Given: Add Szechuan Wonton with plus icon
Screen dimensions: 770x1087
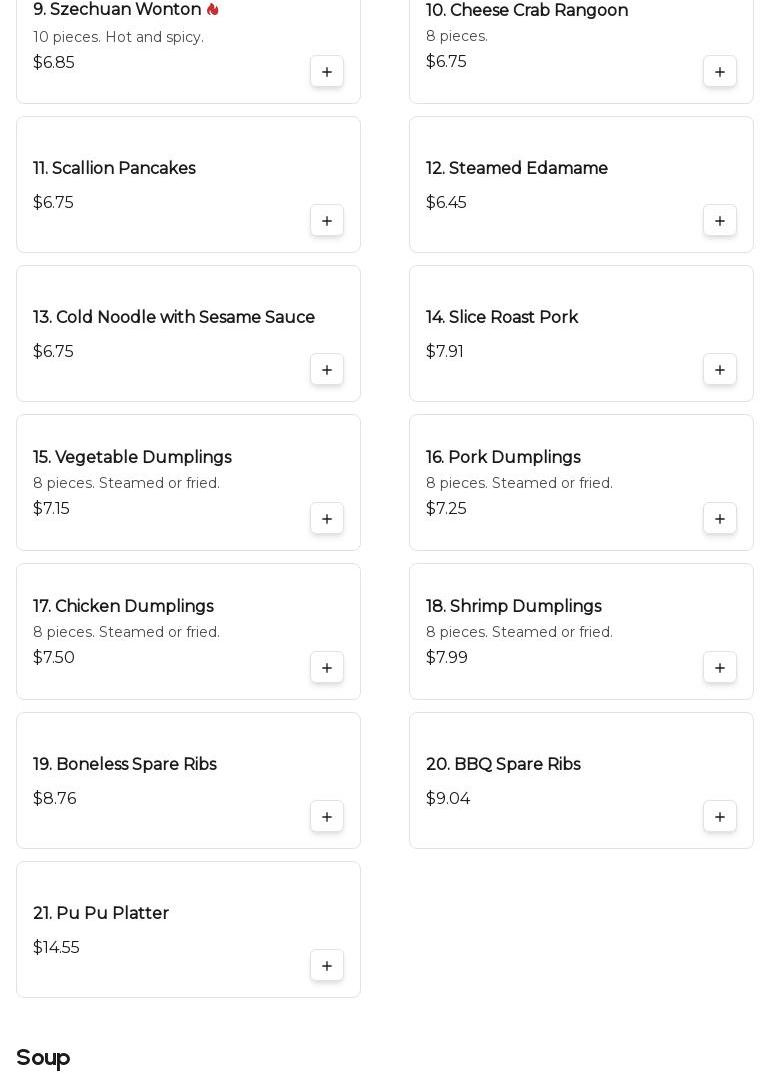Looking at the screenshot, I should [x=326, y=71].
